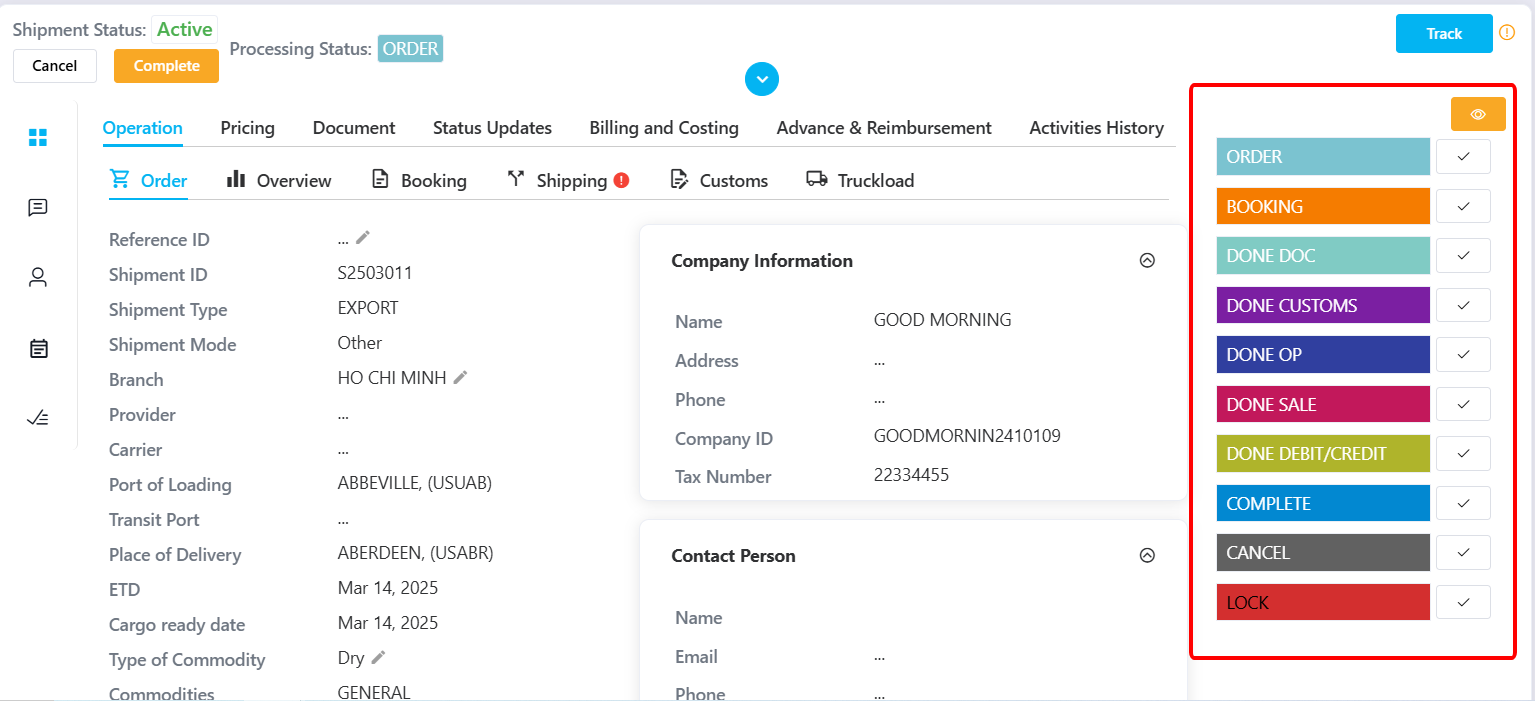Check the DONE DEBIT/CREDIT checkmark box
1535x701 pixels.
point(1463,454)
